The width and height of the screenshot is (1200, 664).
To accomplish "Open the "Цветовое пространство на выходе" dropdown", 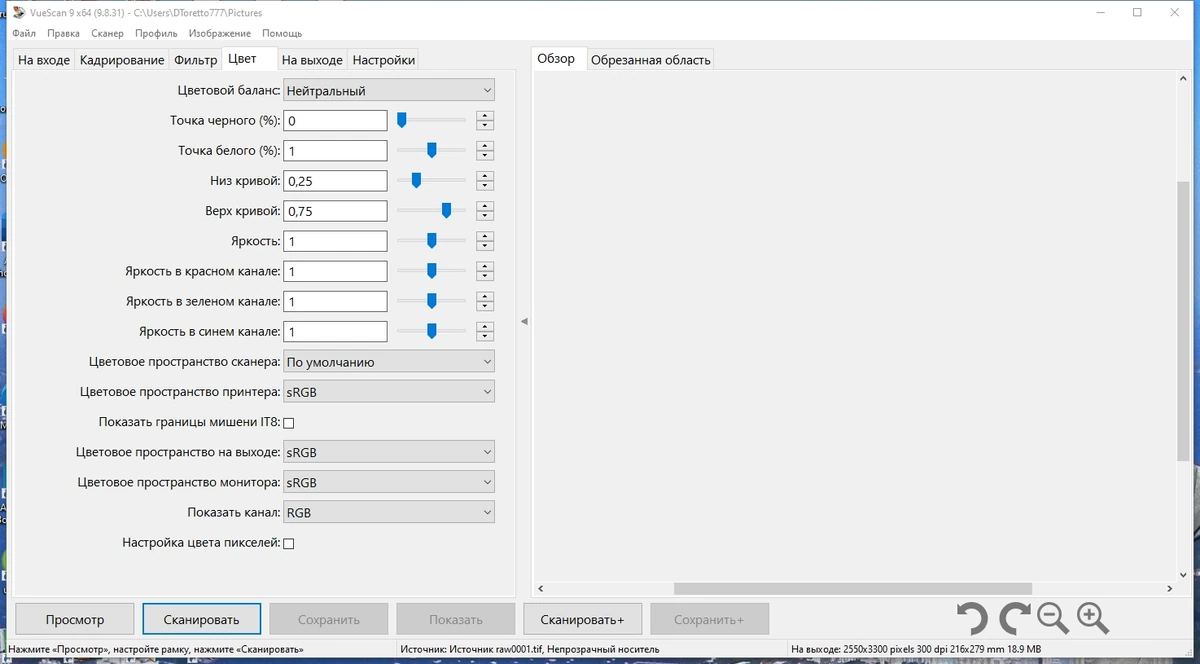I will coord(389,452).
